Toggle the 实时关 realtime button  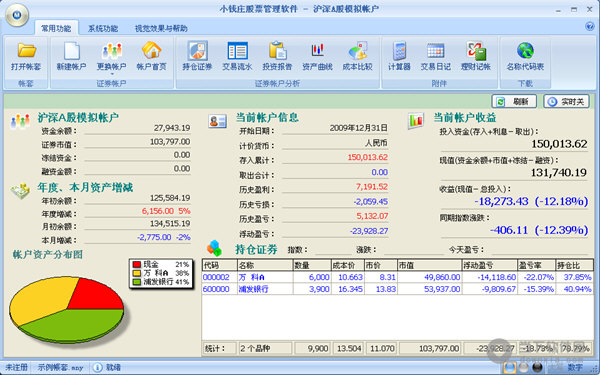pyautogui.click(x=567, y=101)
